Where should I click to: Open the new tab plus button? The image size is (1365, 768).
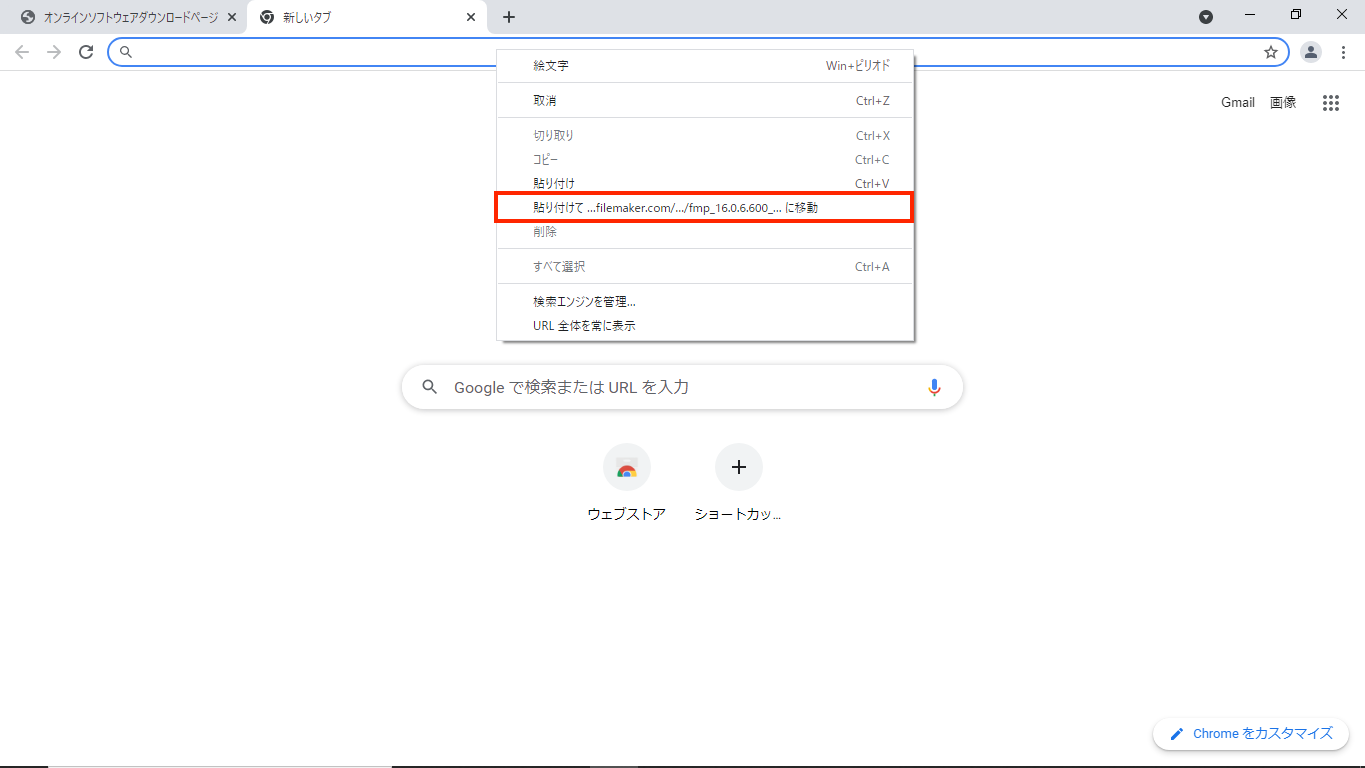(509, 17)
